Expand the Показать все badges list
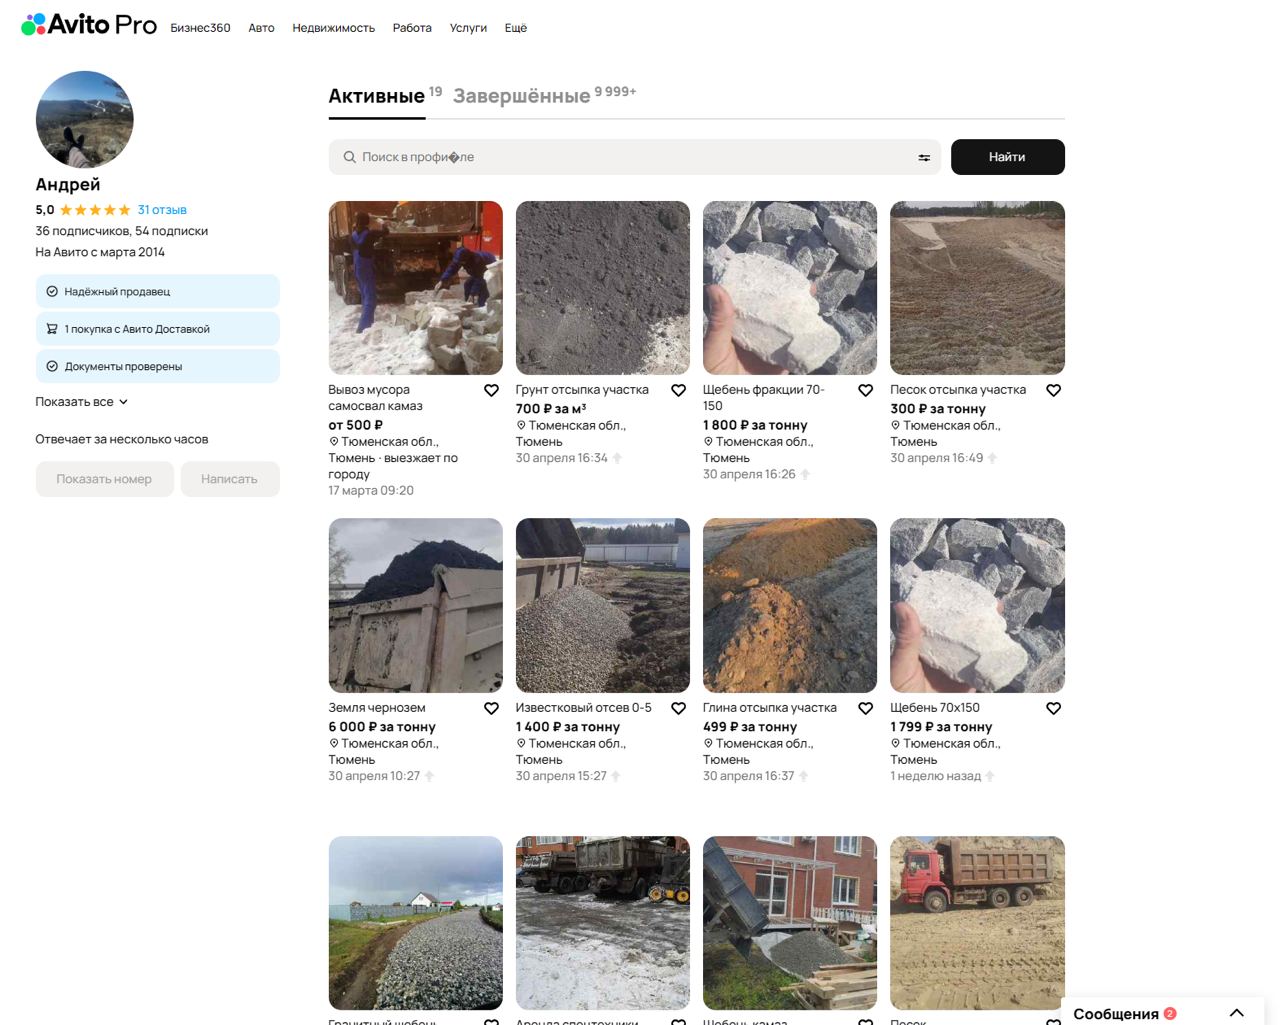Image resolution: width=1280 pixels, height=1025 pixels. (x=82, y=402)
